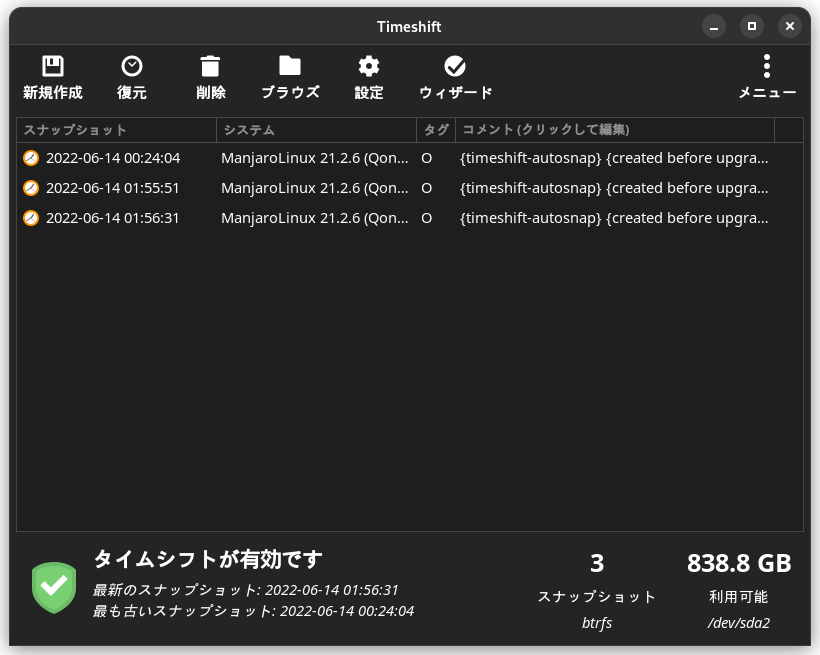Open 設定 settings gear
The width and height of the screenshot is (820, 655).
click(369, 77)
